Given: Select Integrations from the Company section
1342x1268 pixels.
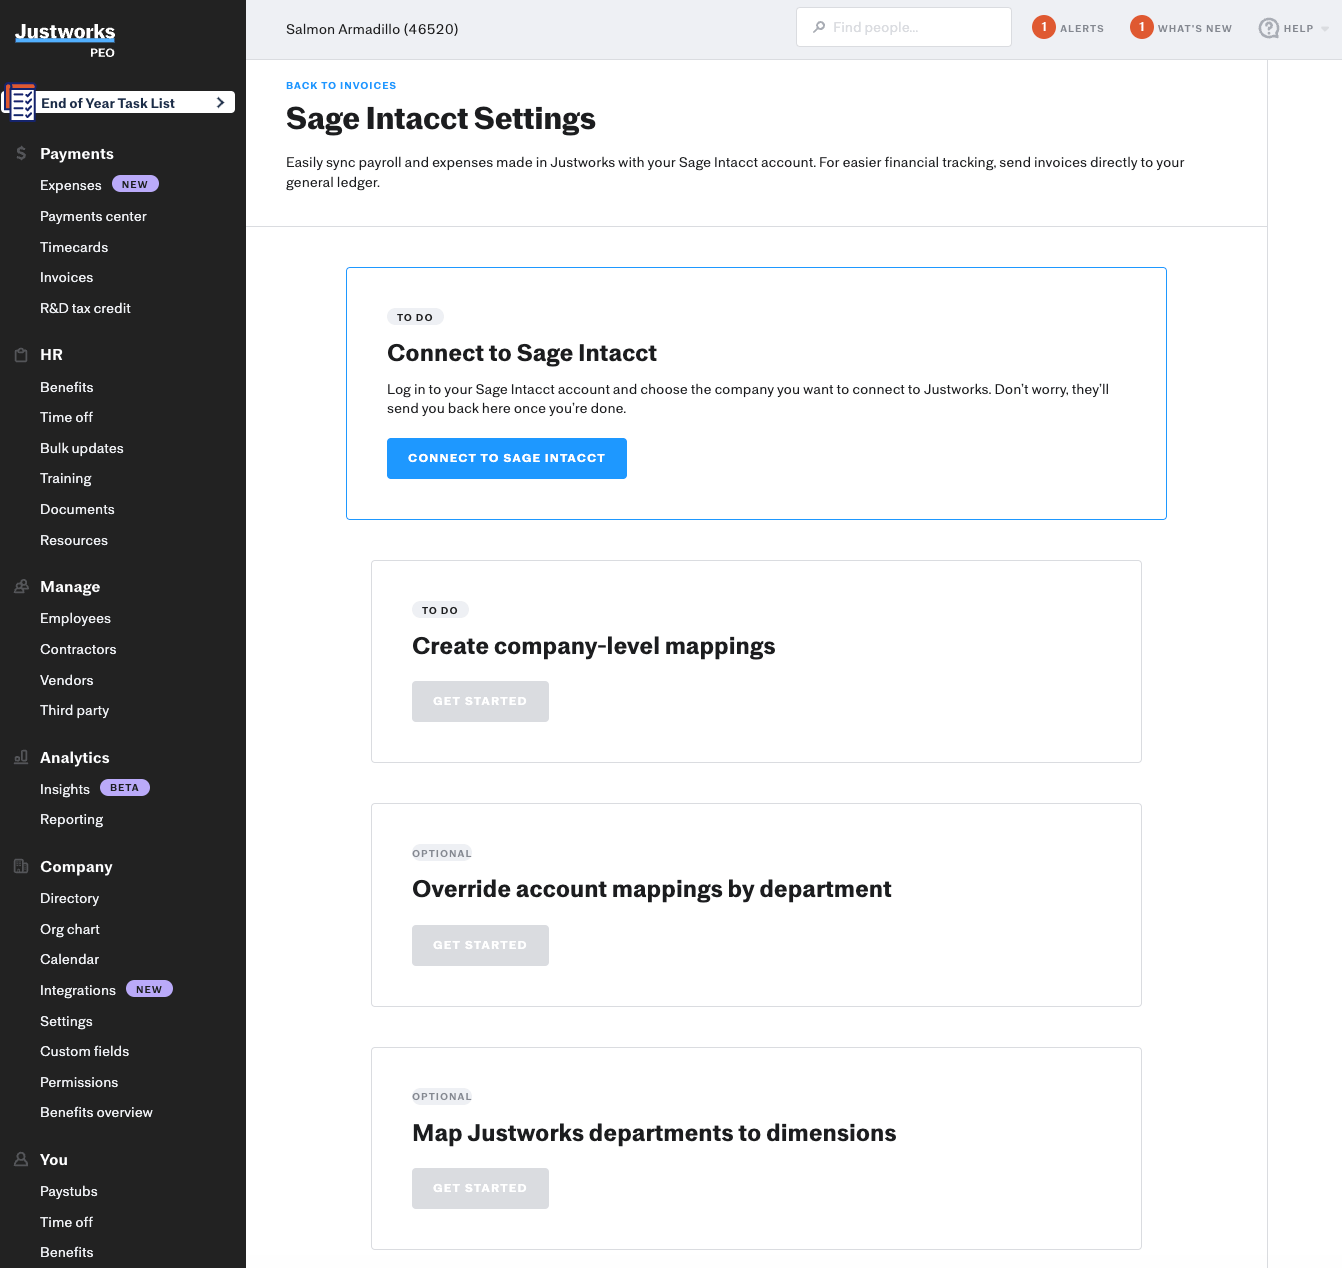Looking at the screenshot, I should [78, 990].
